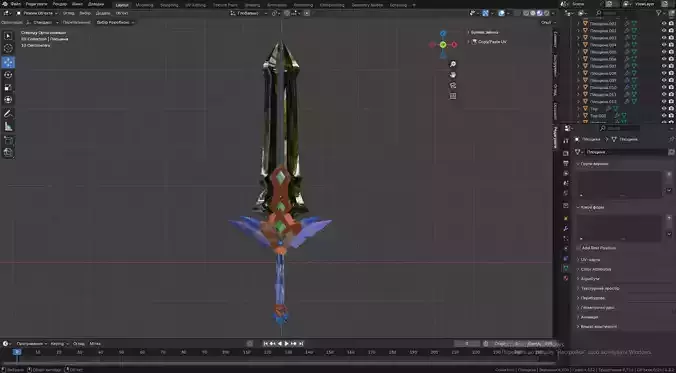Image resolution: width=676 pixels, height=373 pixels.
Task: Click the blue Z axis on navigation gizmo
Action: 443,33
